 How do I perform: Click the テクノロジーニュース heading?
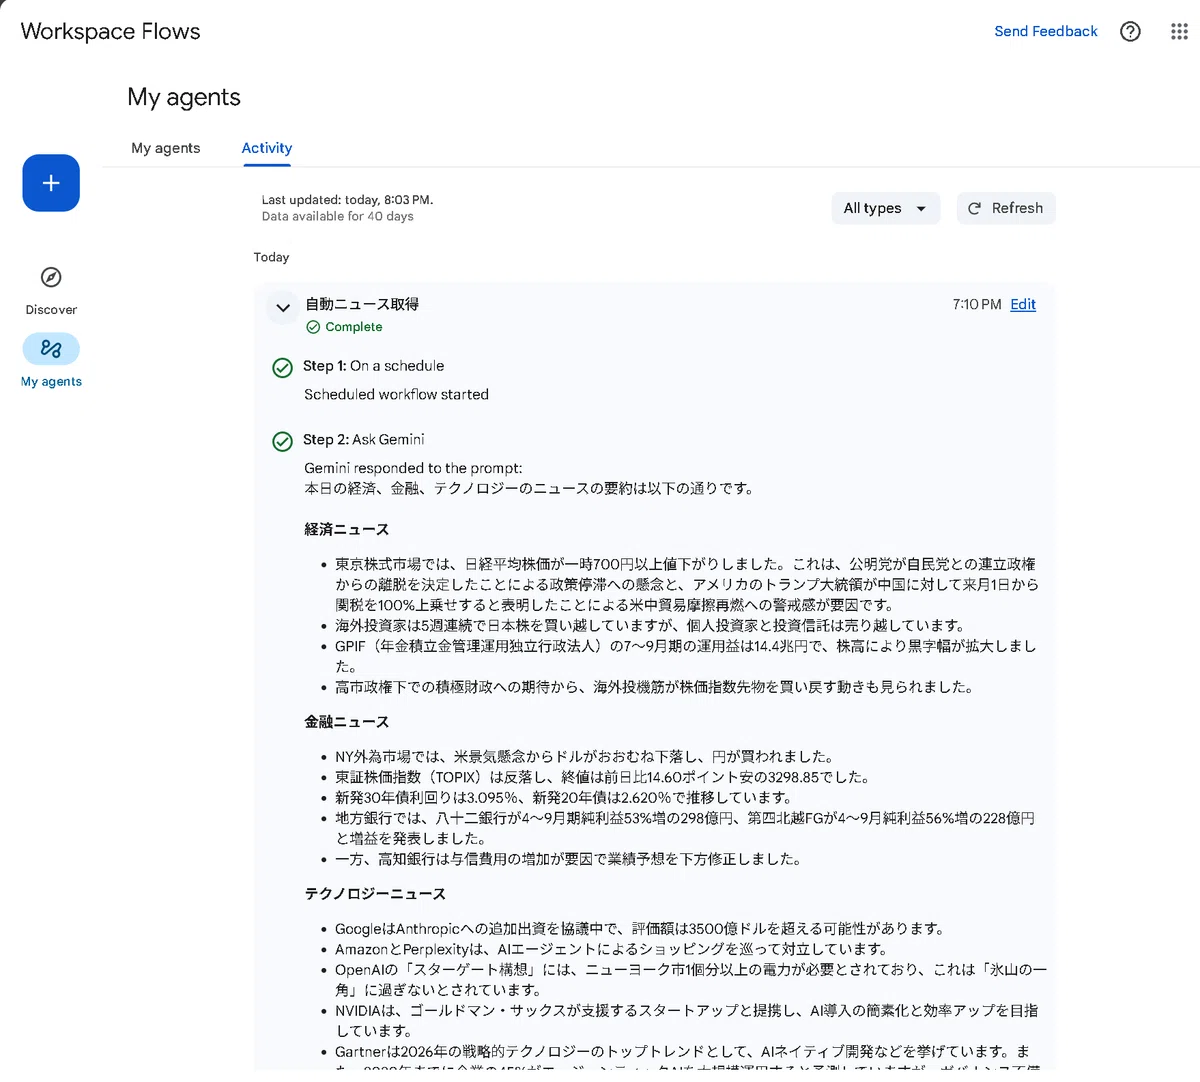point(375,893)
